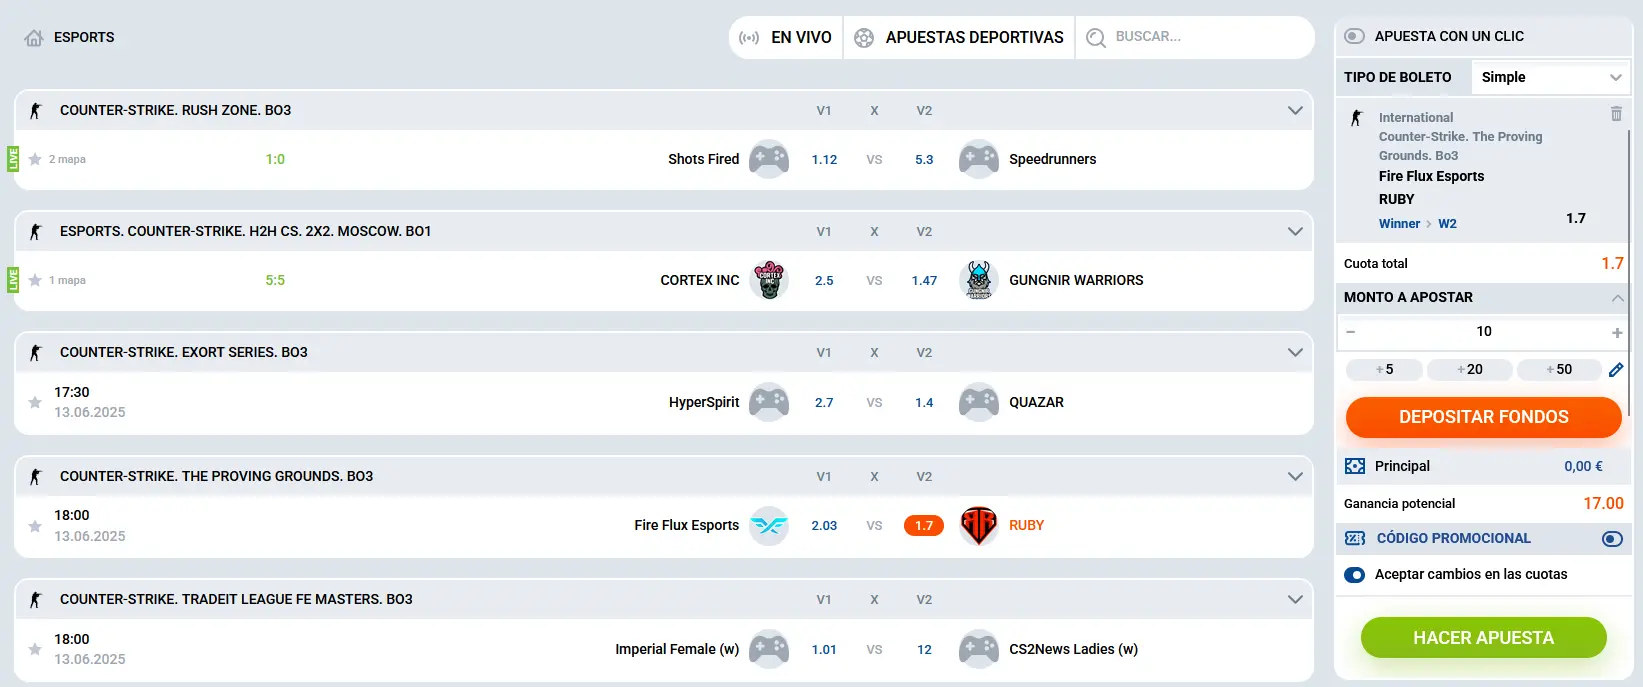
Task: Click the GUNGNIR WARRIORS team logo
Action: click(979, 280)
